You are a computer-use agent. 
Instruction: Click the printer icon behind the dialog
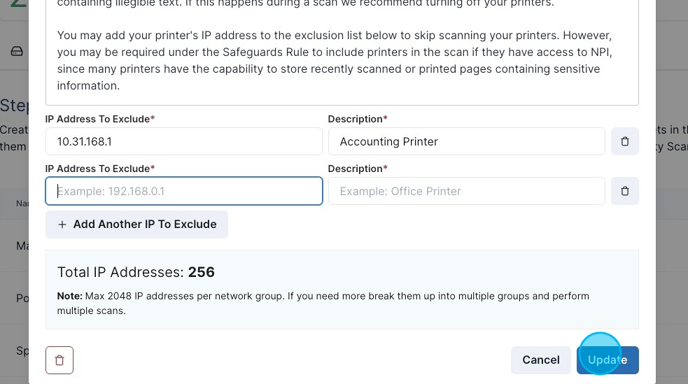17,51
